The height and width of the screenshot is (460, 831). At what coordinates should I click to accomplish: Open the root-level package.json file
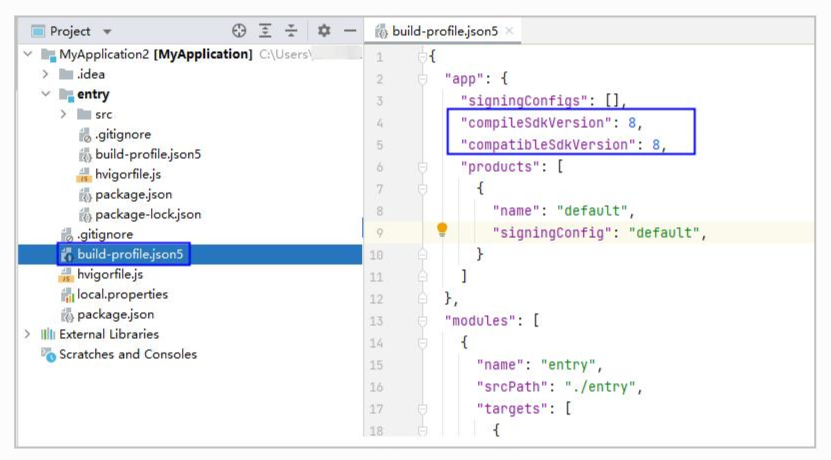click(116, 314)
